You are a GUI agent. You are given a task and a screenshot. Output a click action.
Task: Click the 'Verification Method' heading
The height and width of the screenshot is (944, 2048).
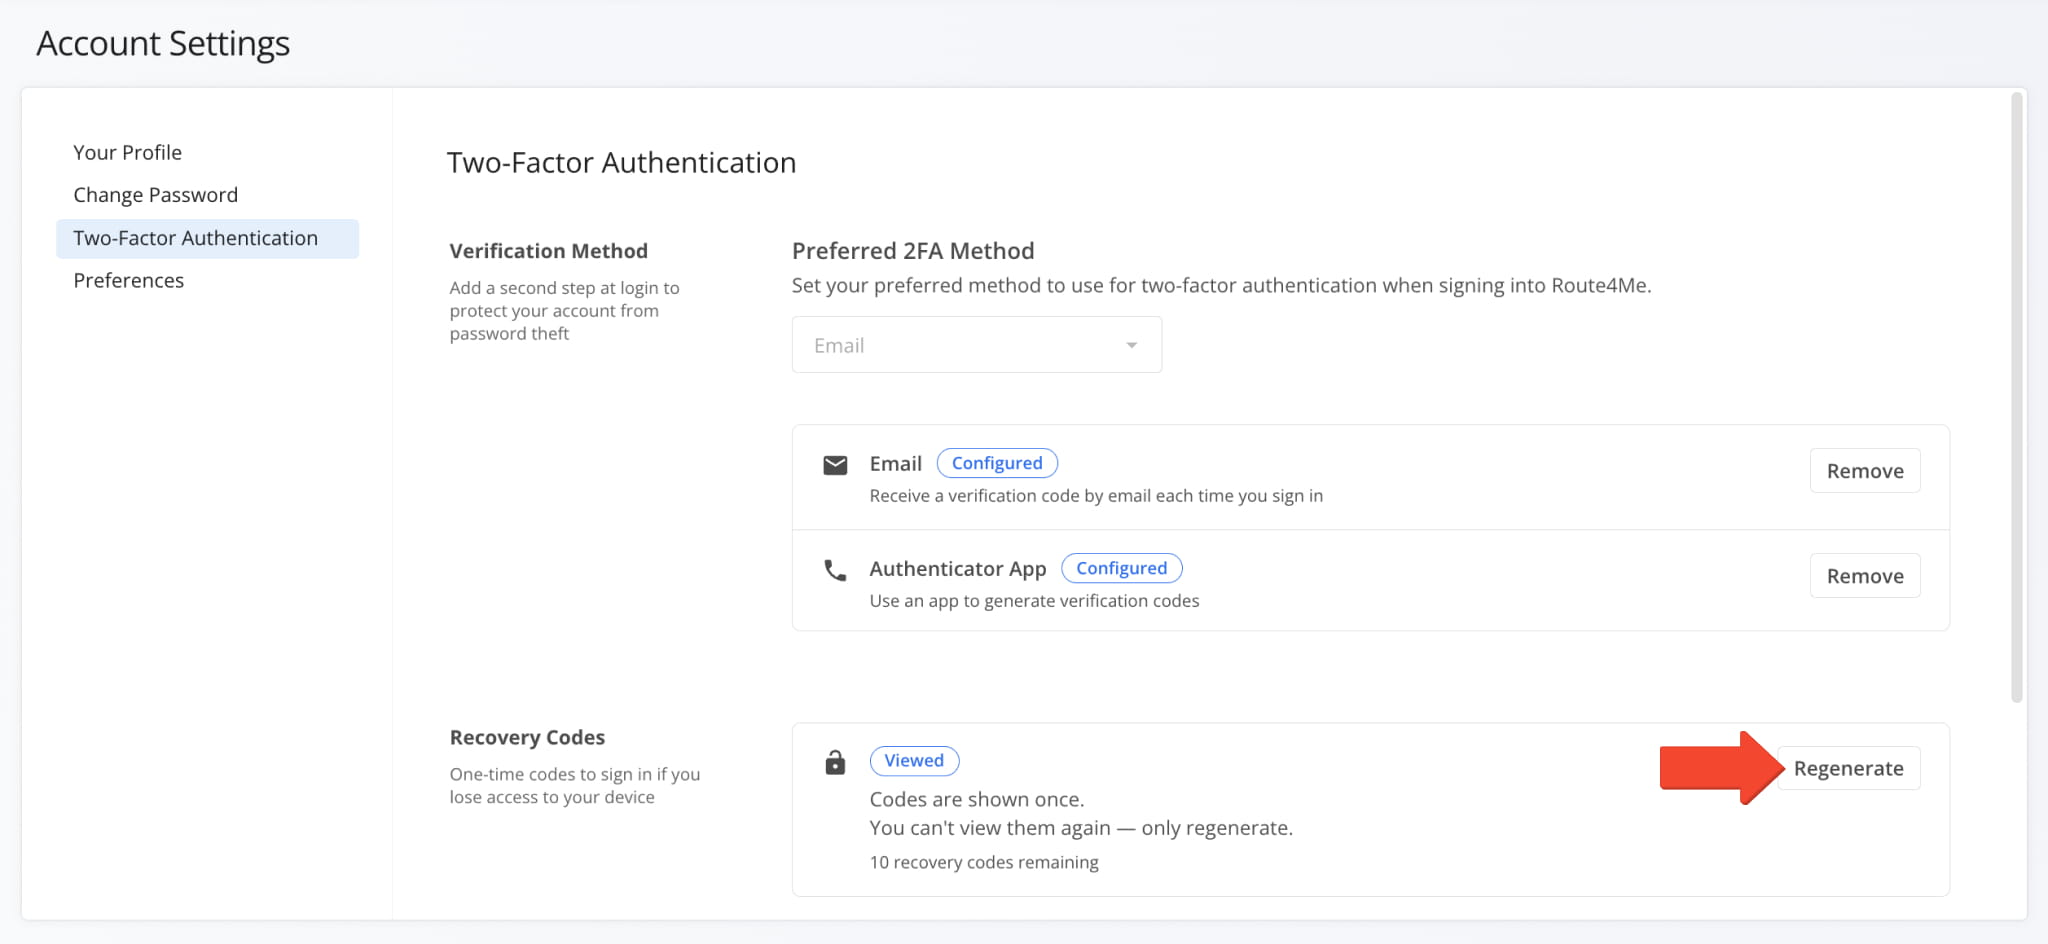pyautogui.click(x=548, y=251)
